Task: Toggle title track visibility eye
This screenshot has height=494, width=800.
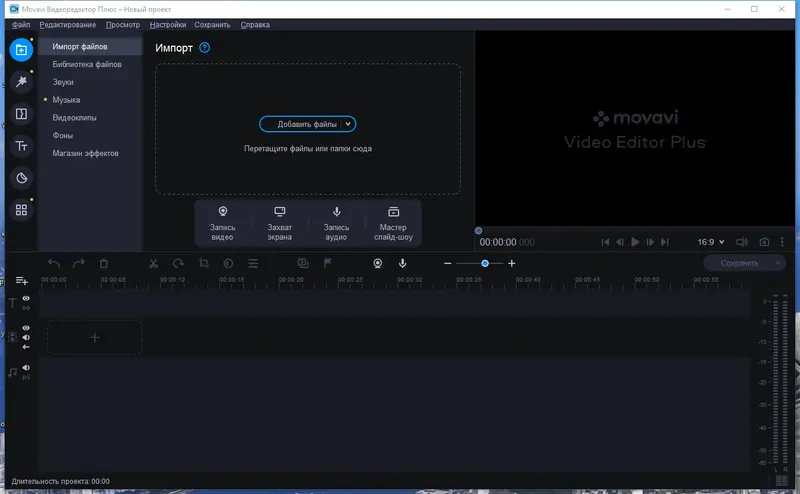Action: (x=26, y=299)
